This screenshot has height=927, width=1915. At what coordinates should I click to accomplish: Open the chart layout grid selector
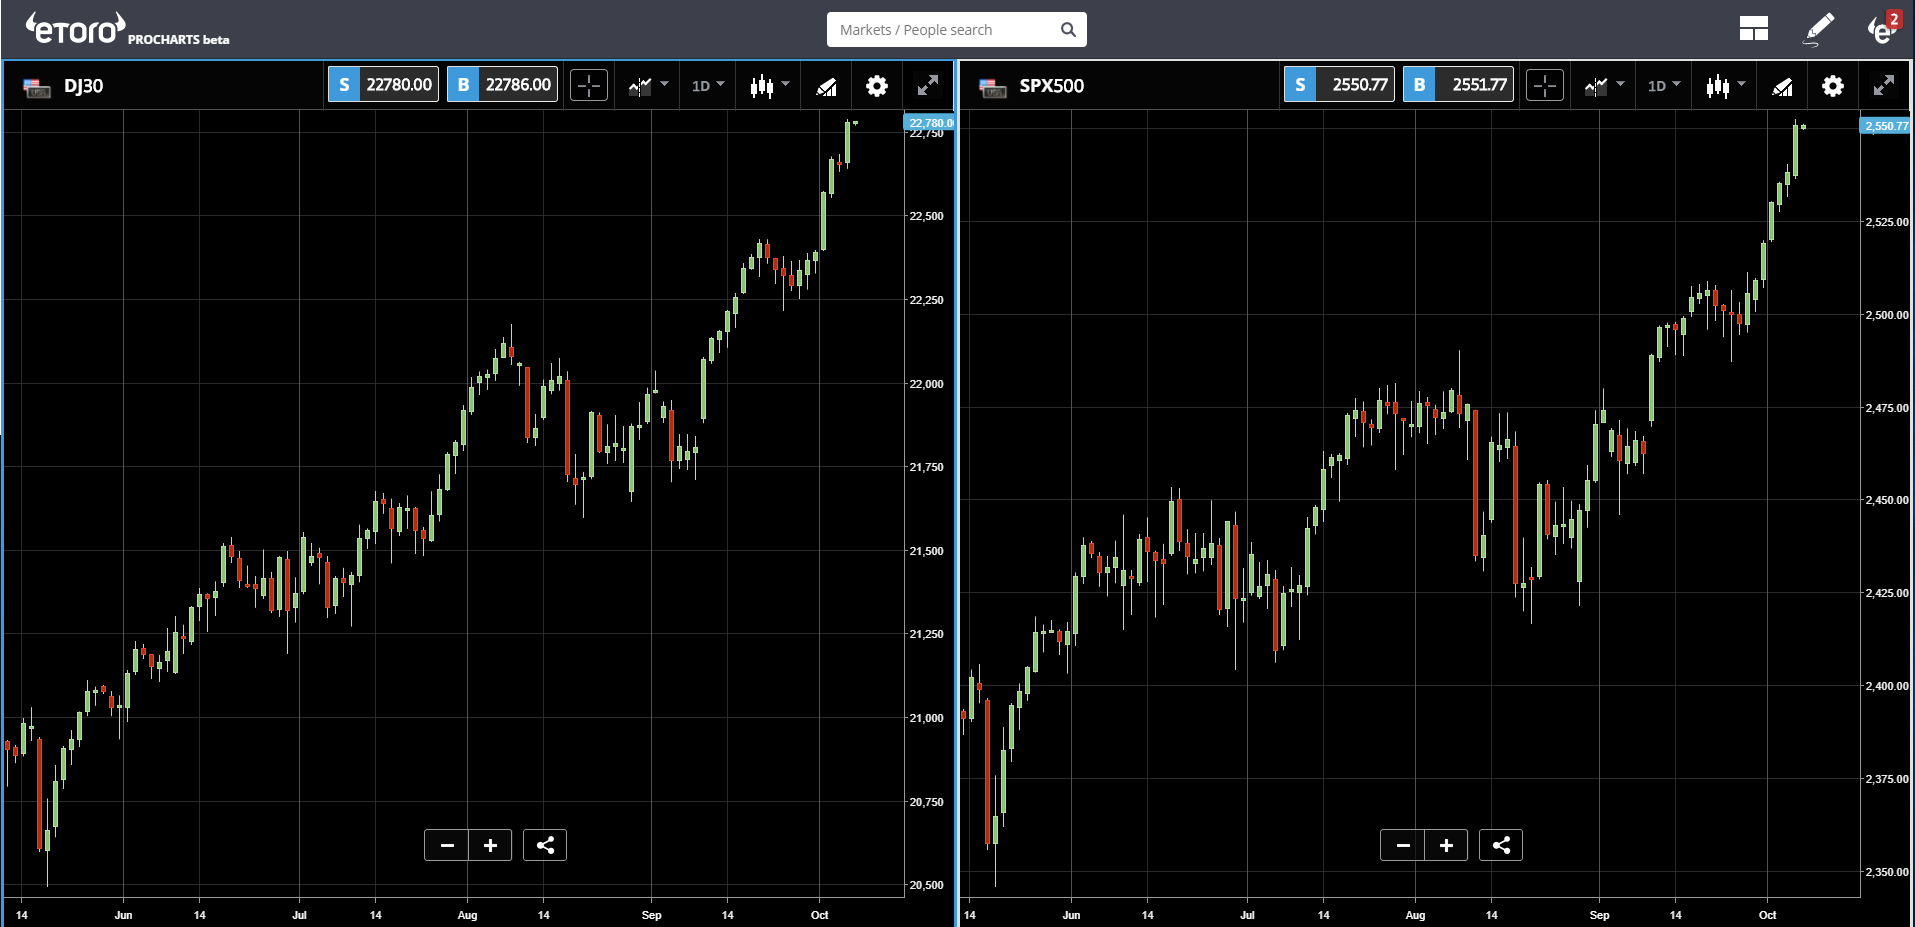click(x=1753, y=29)
